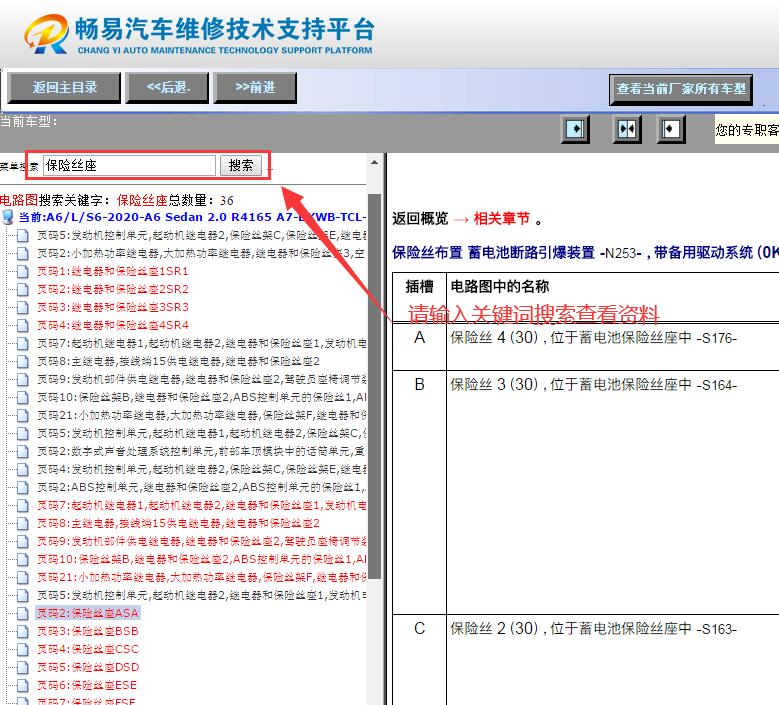The width and height of the screenshot is (779, 705).
Task: Select root node 当前:A6/L/S6-2020-A6 Sedan 2.0
Action: (192, 217)
